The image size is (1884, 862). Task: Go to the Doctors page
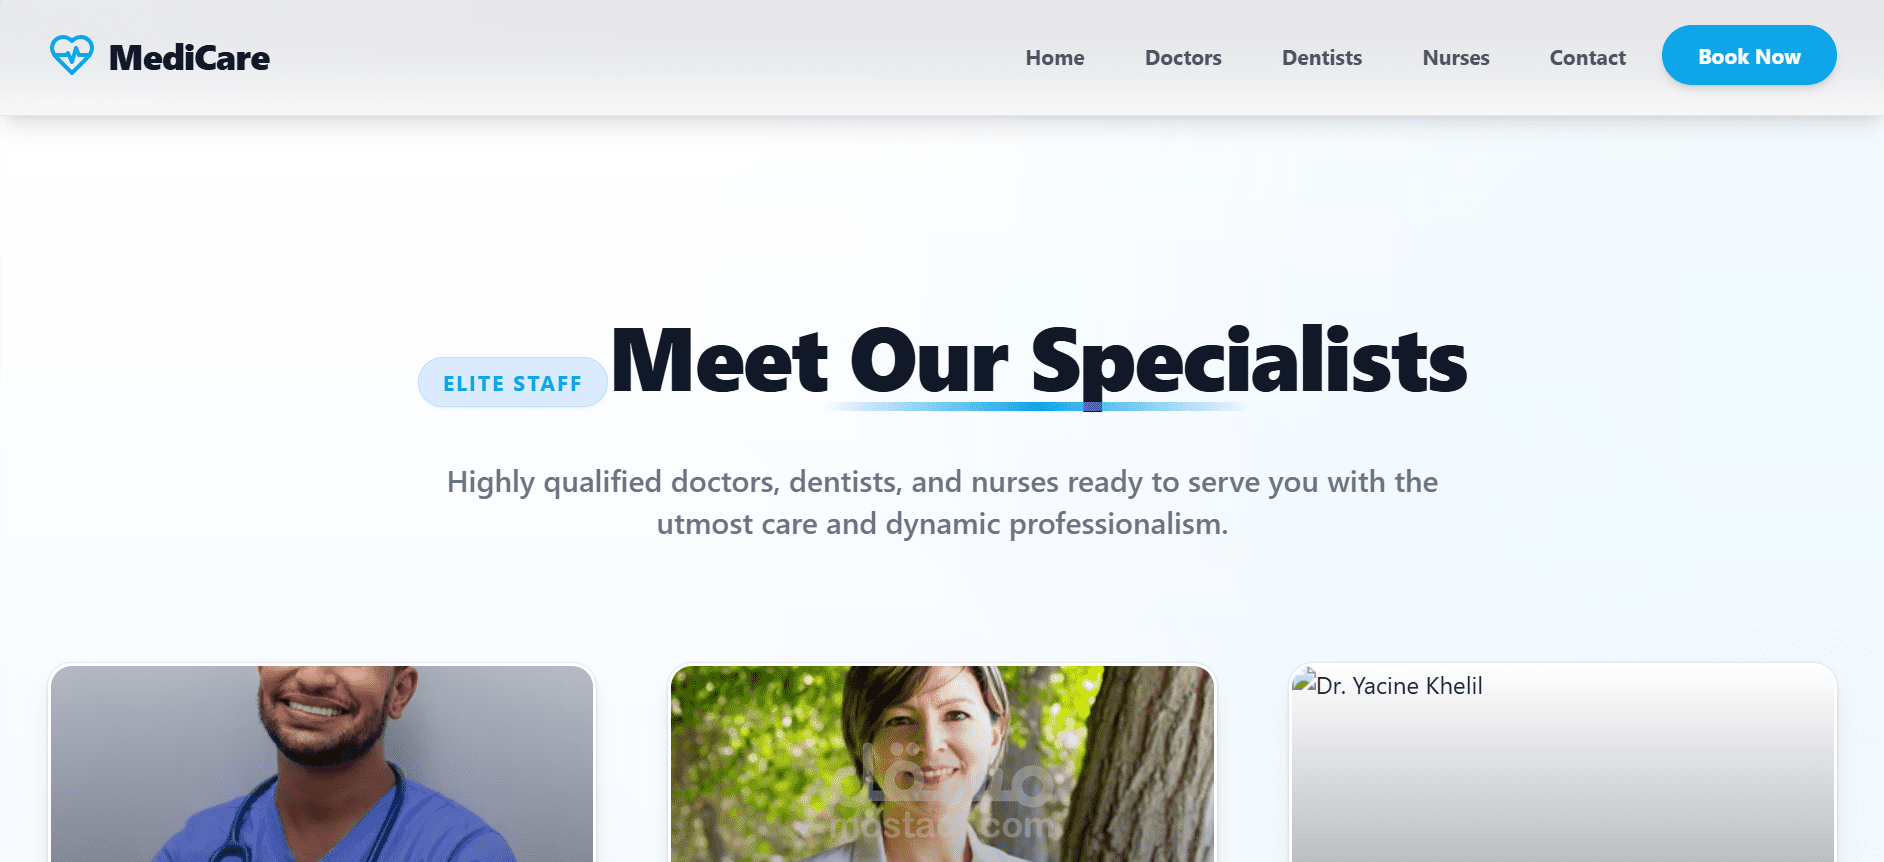point(1183,58)
